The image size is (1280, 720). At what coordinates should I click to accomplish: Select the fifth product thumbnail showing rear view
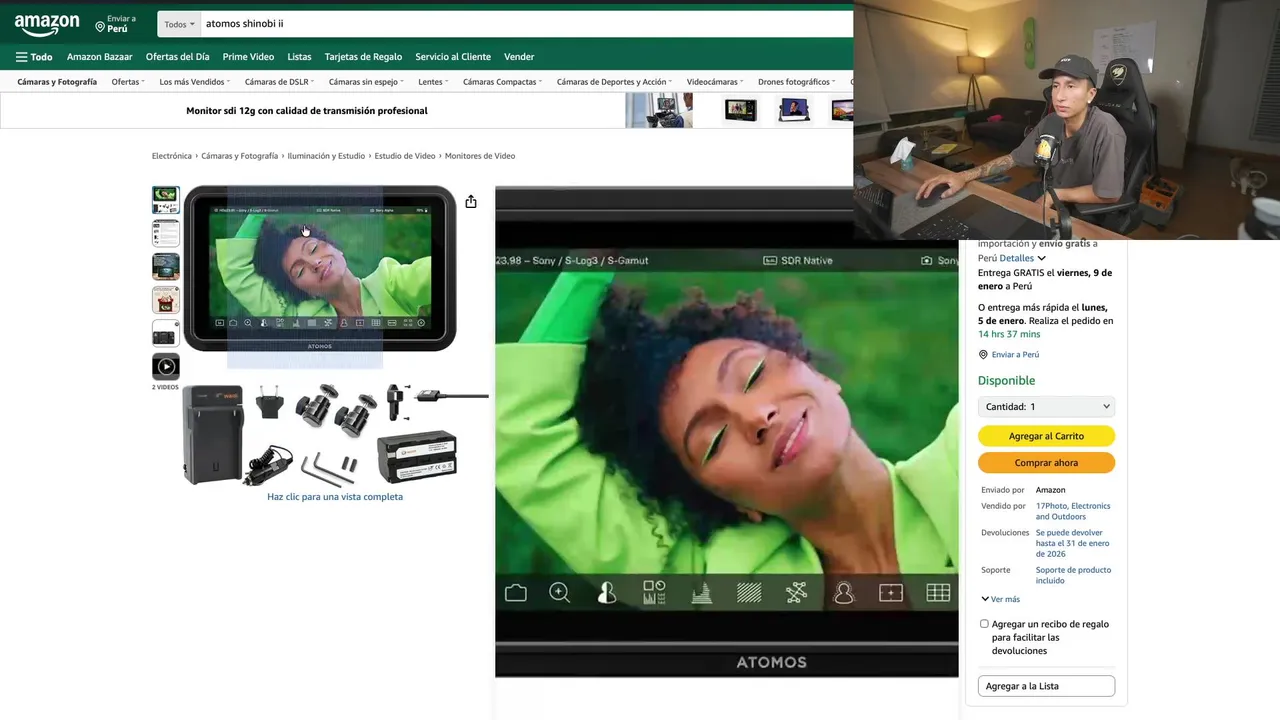(x=166, y=333)
